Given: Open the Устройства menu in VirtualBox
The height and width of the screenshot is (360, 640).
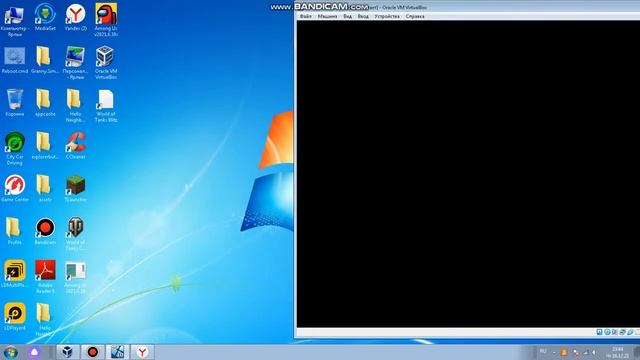Looking at the screenshot, I should coord(387,16).
